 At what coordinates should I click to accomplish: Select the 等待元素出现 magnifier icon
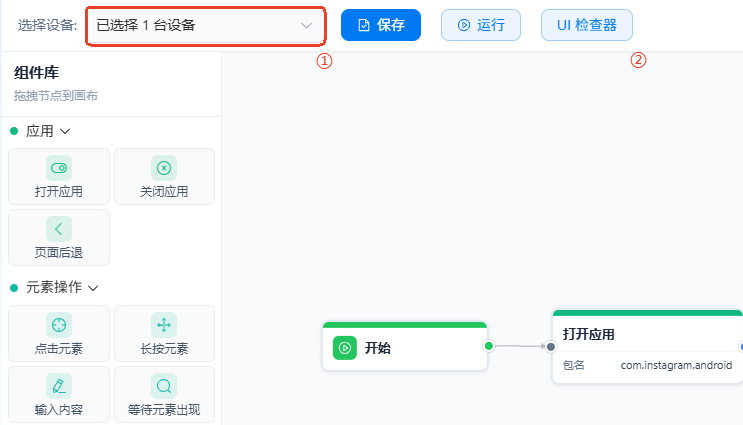[164, 386]
